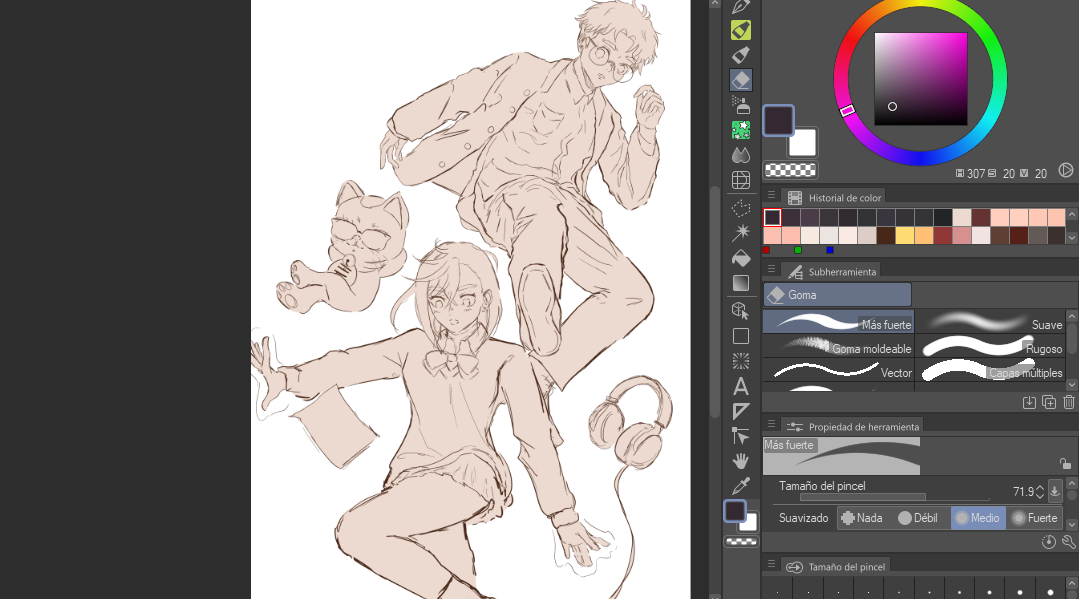Select the Gradient tool
Viewport: 1079px width, 599px height.
741,283
